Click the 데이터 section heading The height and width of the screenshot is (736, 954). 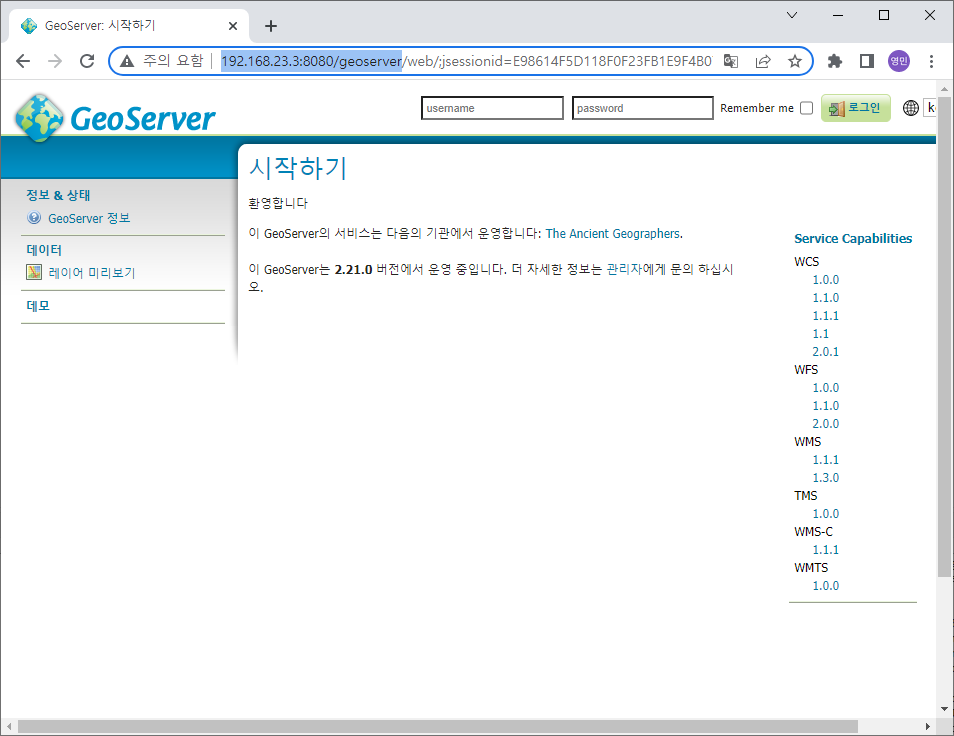point(44,250)
